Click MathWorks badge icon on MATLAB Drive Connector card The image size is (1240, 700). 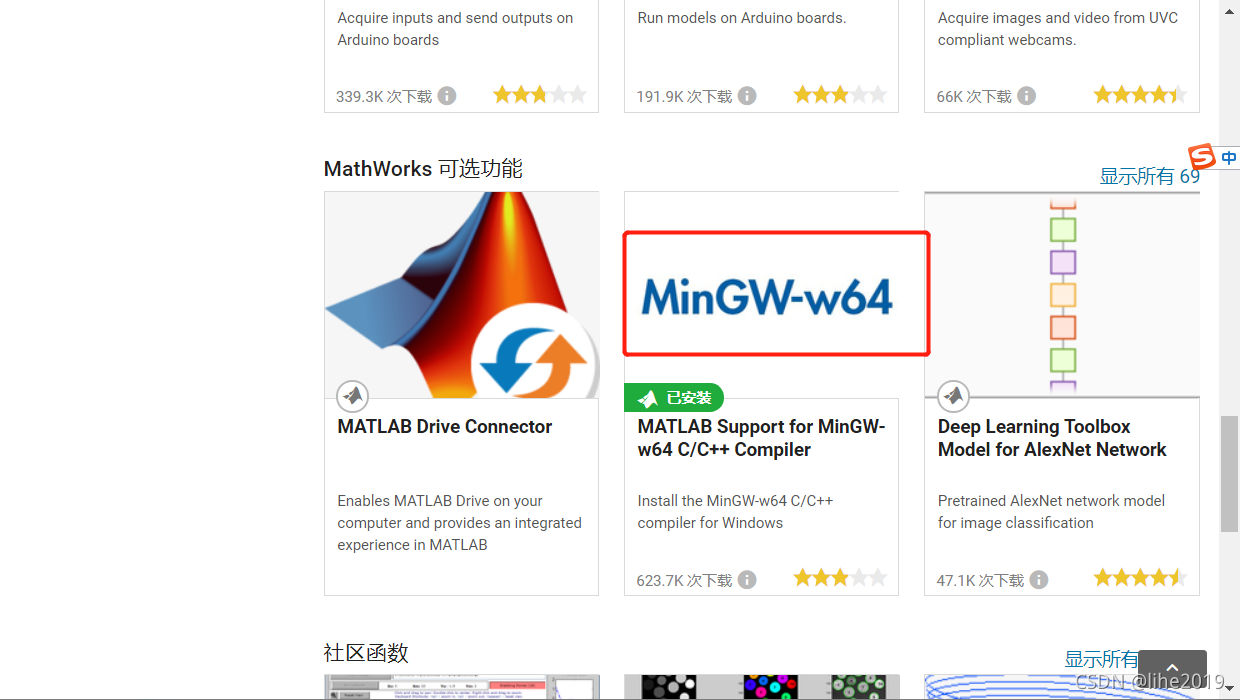[x=352, y=396]
